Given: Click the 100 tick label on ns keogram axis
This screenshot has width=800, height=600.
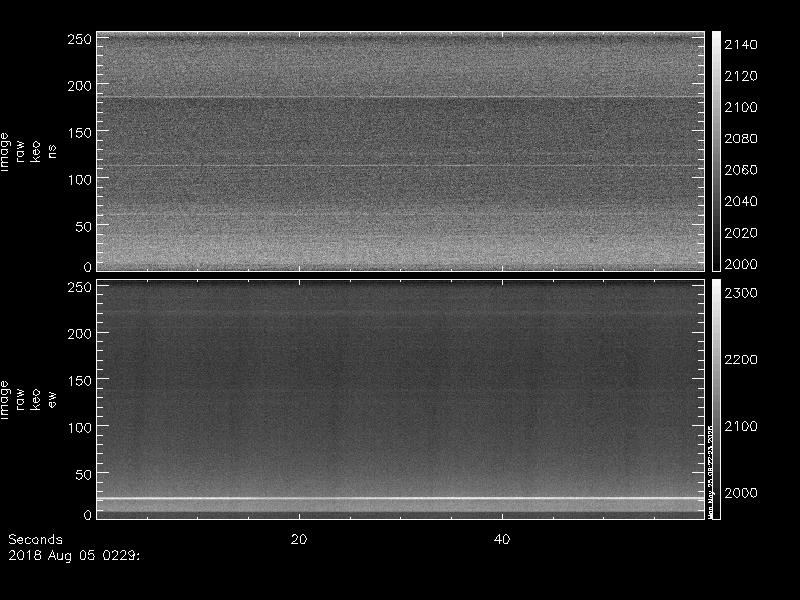Looking at the screenshot, I should 80,180.
